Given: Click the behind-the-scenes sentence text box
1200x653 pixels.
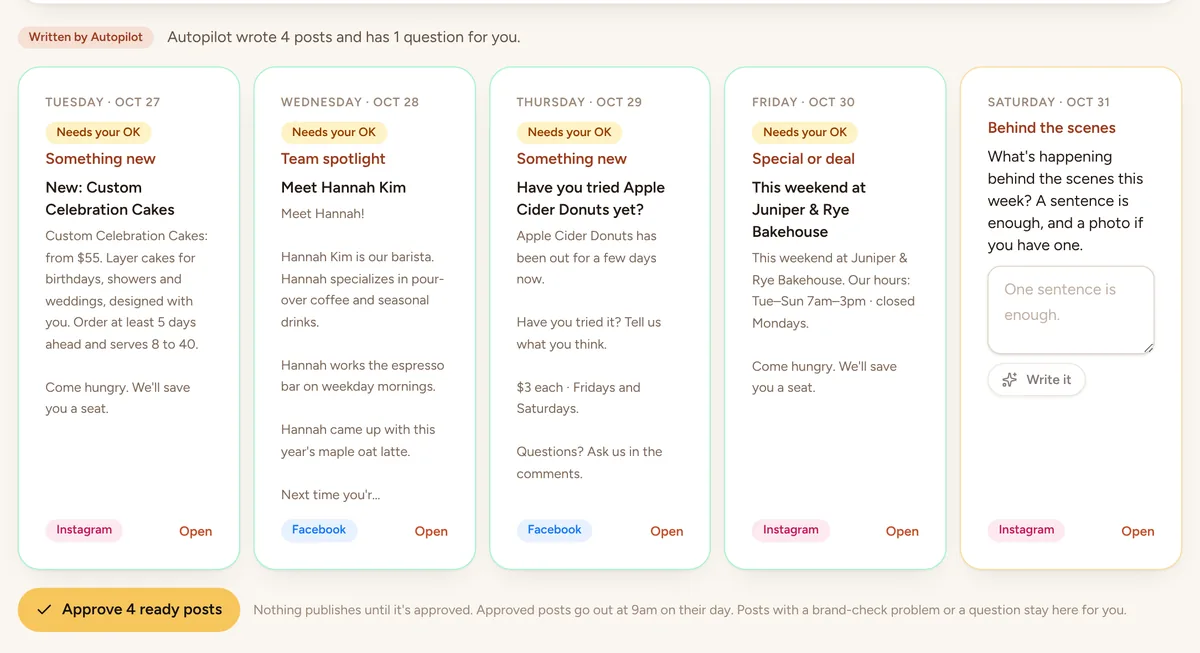Looking at the screenshot, I should [x=1071, y=310].
